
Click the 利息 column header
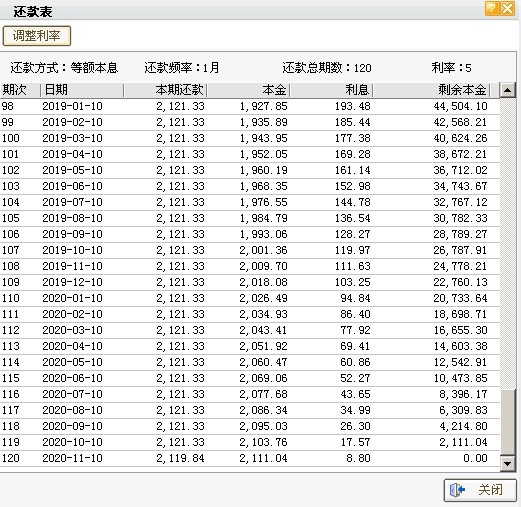click(x=331, y=90)
